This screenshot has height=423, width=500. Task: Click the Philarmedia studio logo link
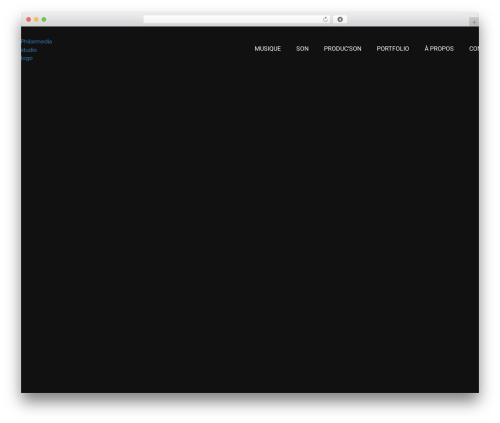pyautogui.click(x=36, y=50)
